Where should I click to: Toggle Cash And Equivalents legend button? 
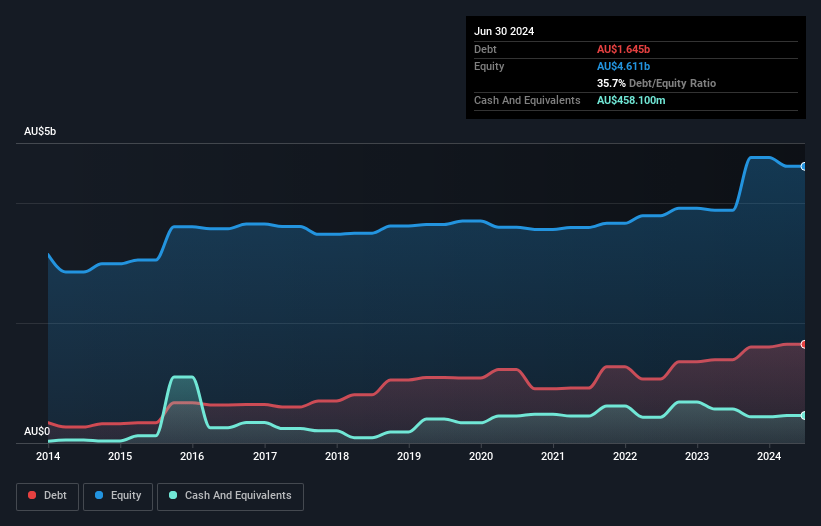tap(230, 496)
